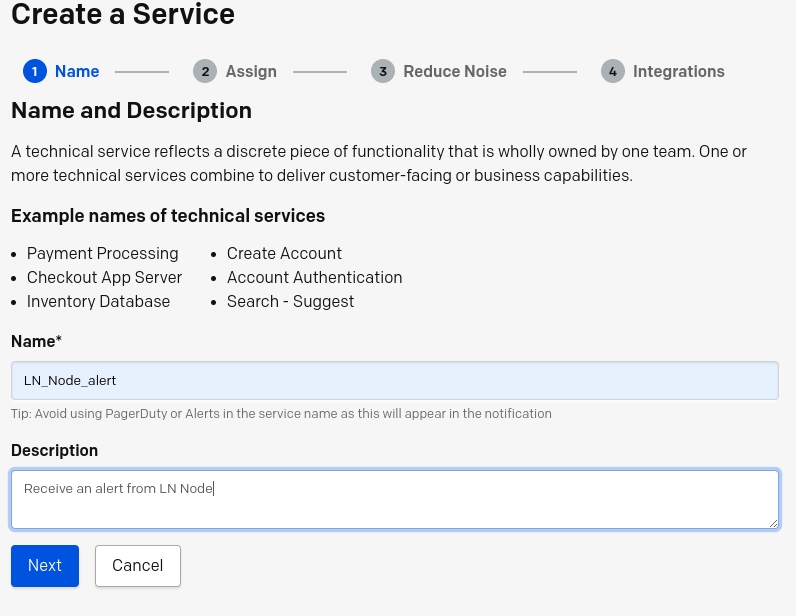Grab the Description textarea resize handle
796x616 pixels.
[x=773, y=523]
